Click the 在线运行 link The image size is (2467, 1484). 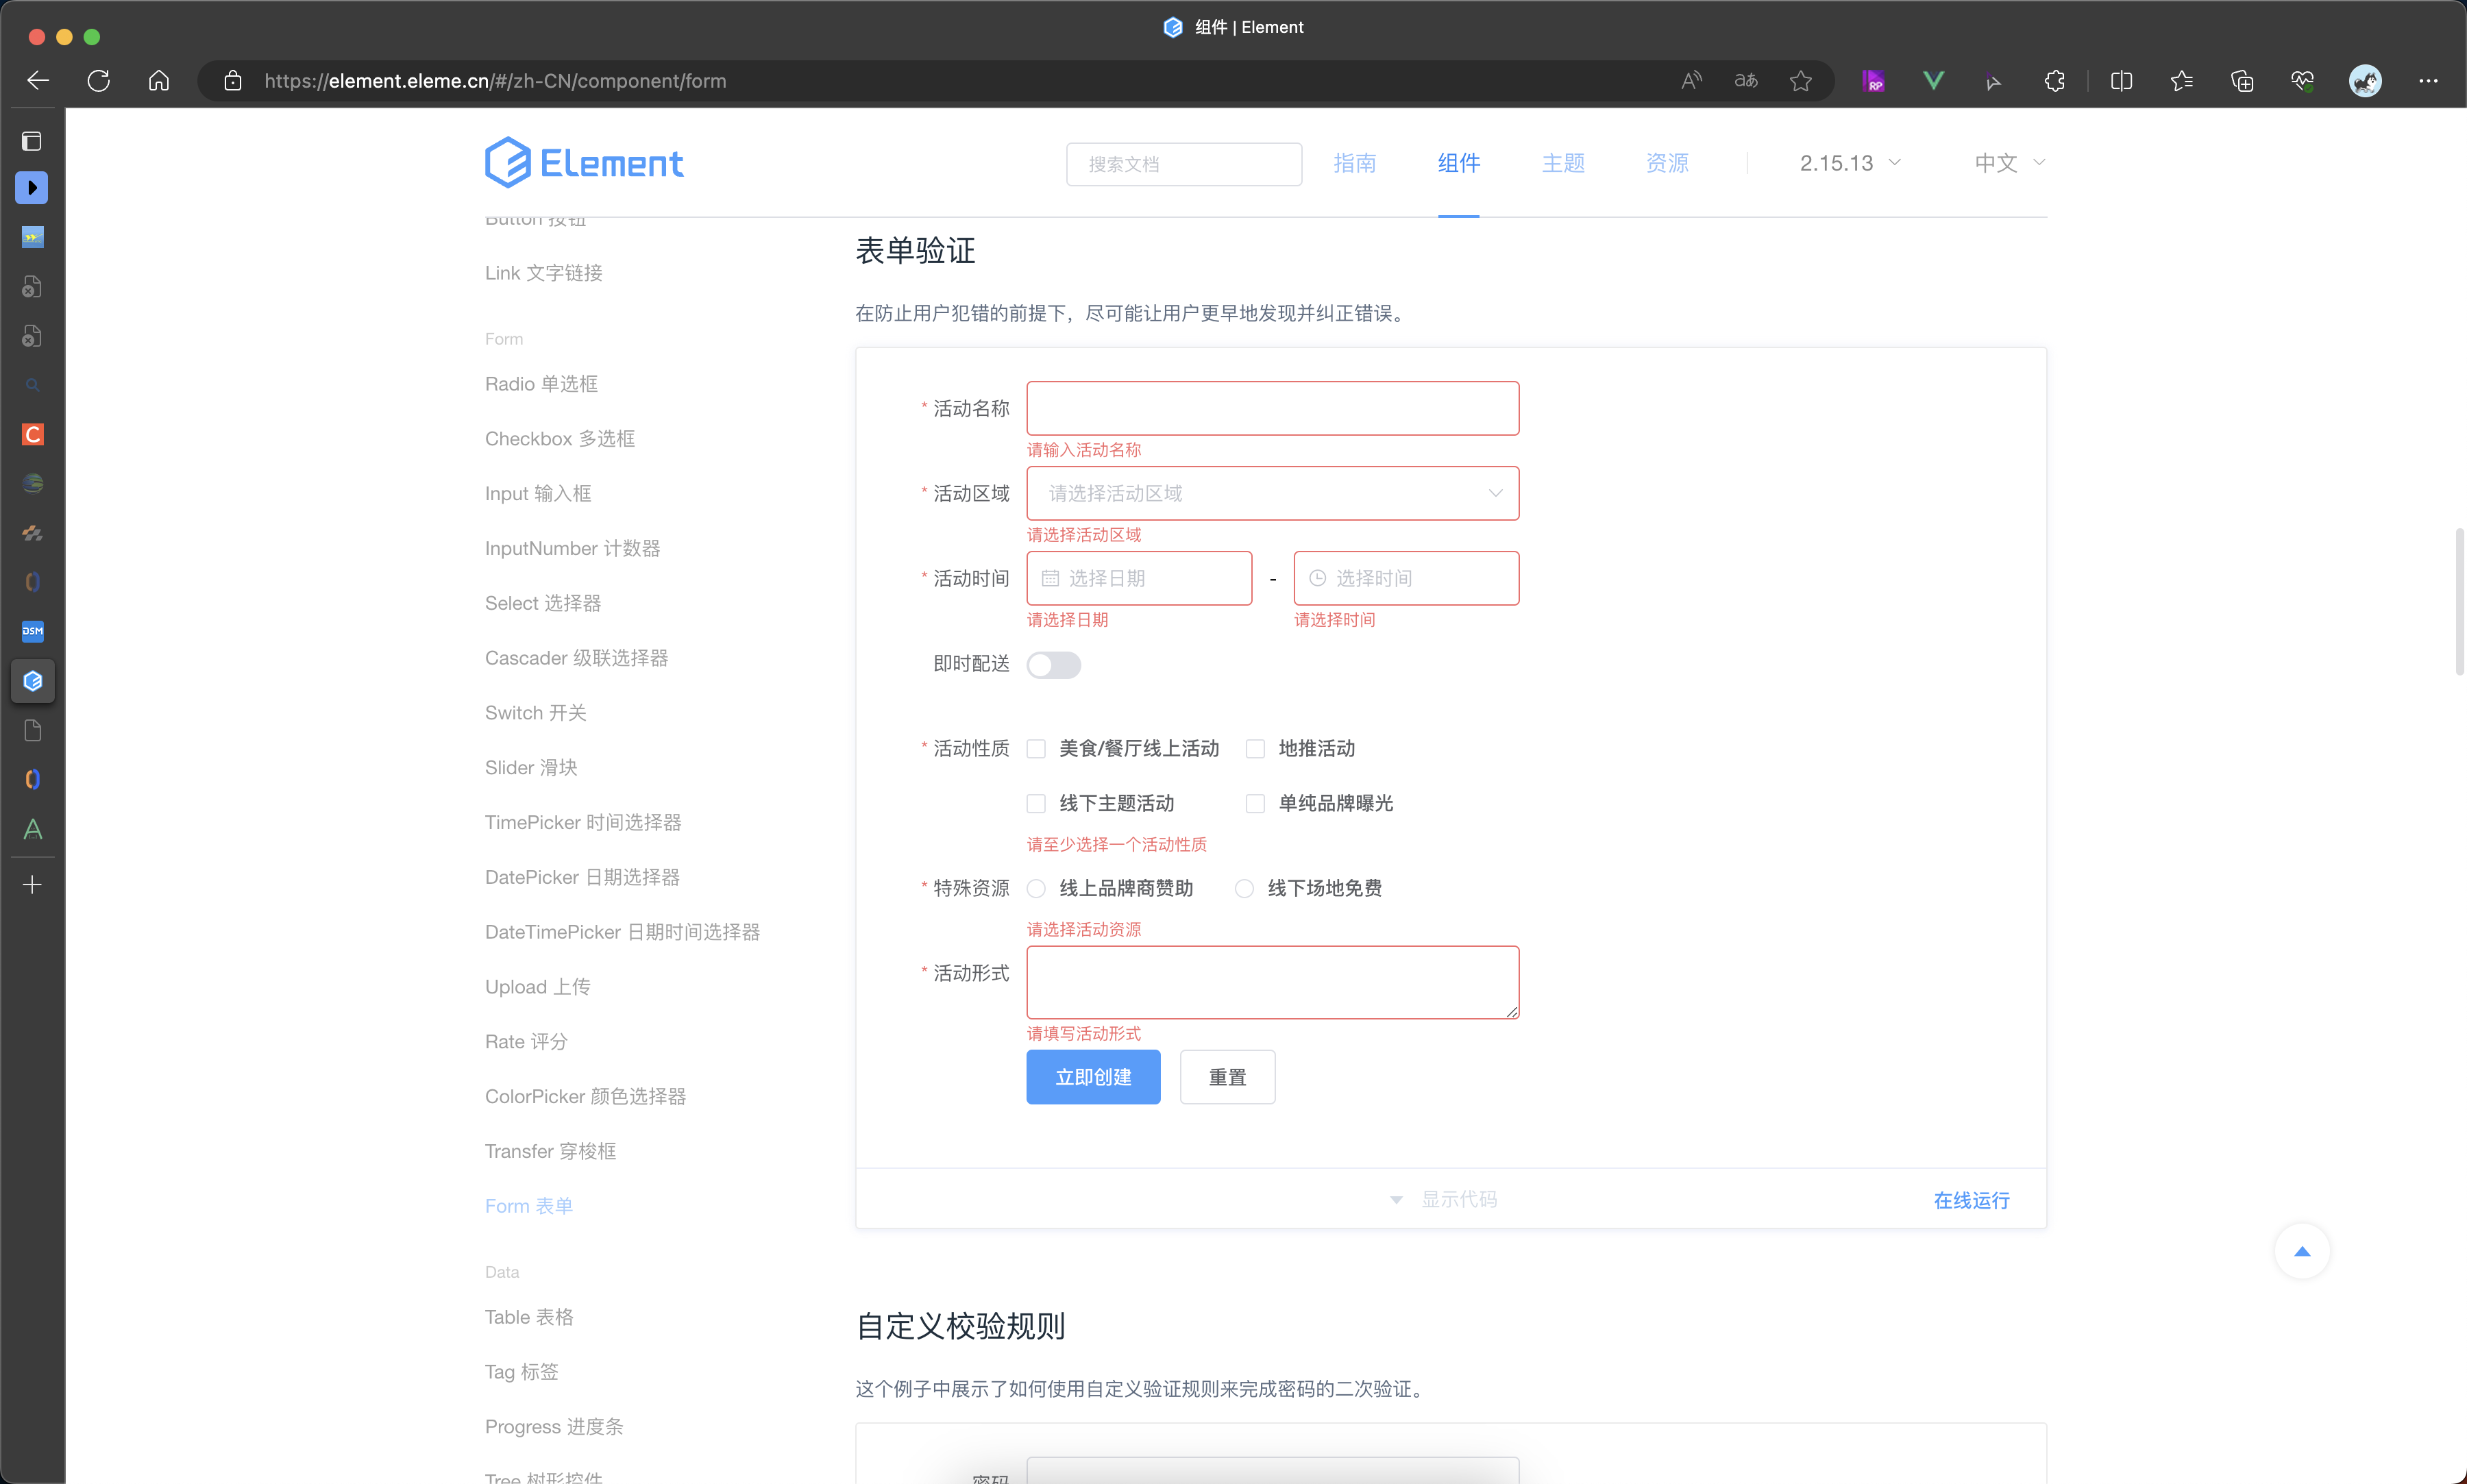1971,1200
